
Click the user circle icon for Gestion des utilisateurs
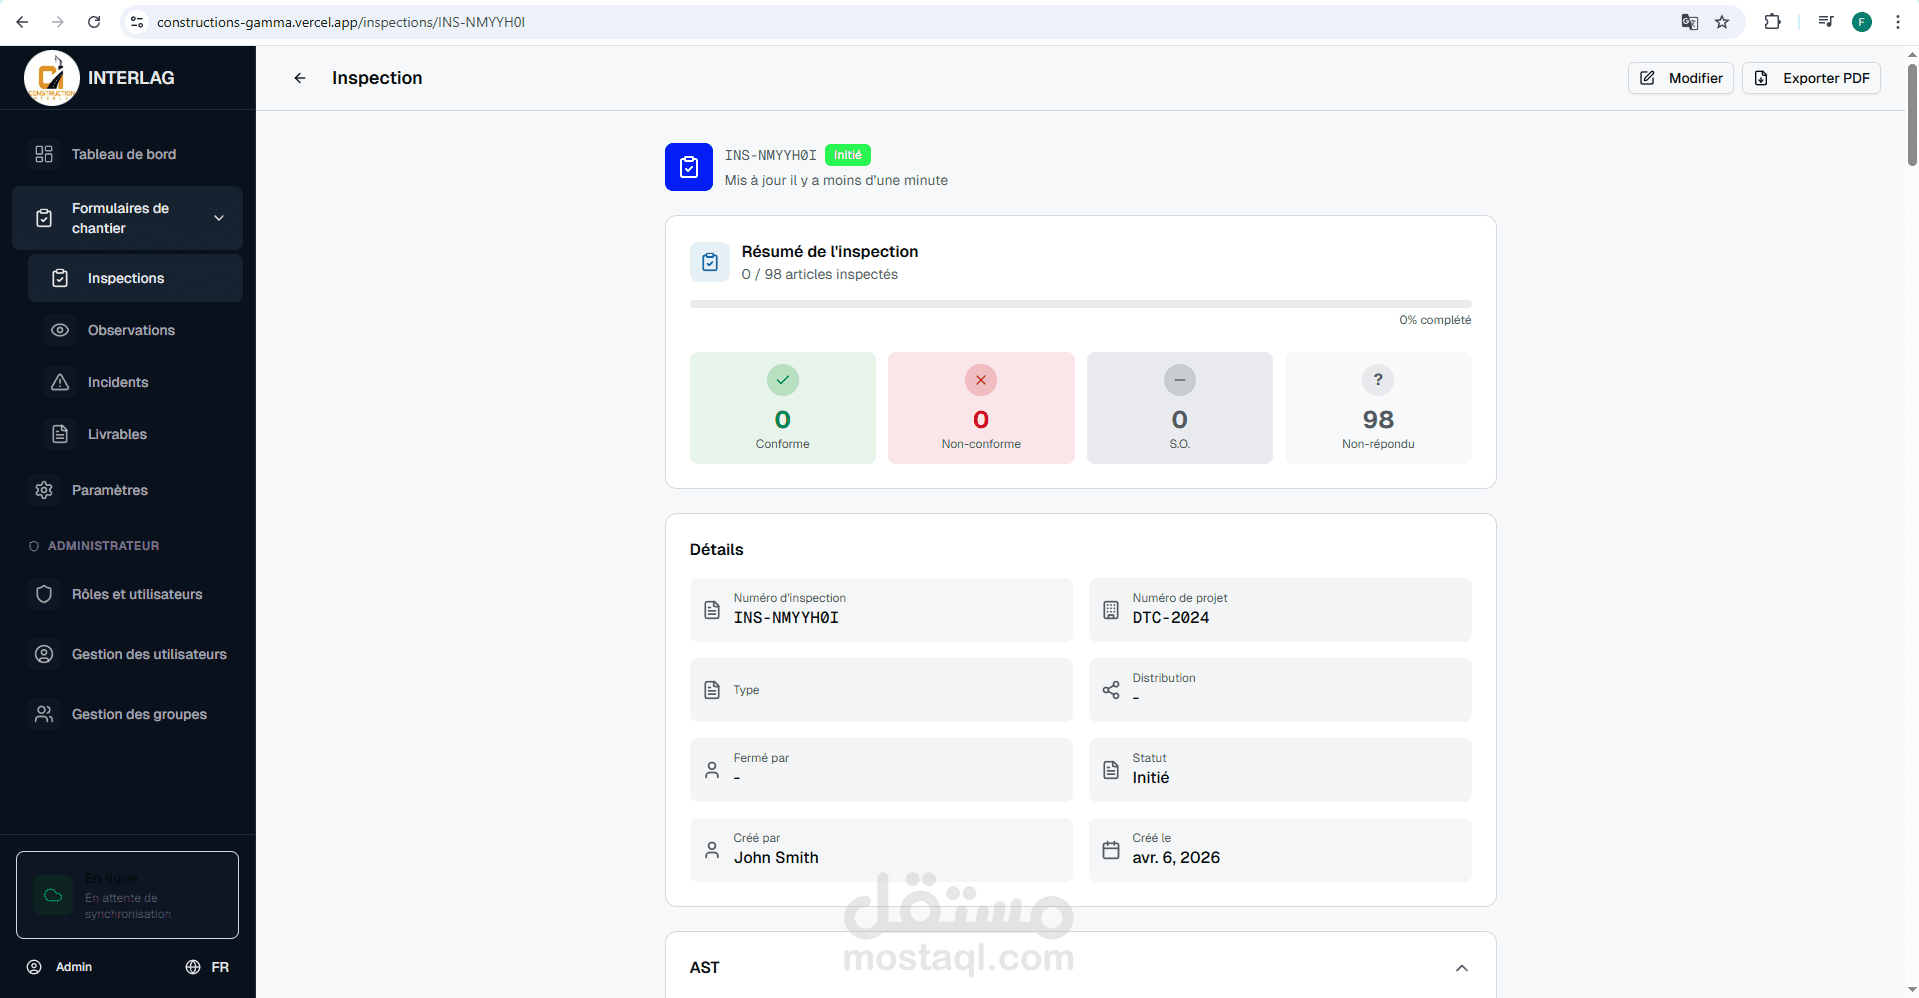point(44,654)
